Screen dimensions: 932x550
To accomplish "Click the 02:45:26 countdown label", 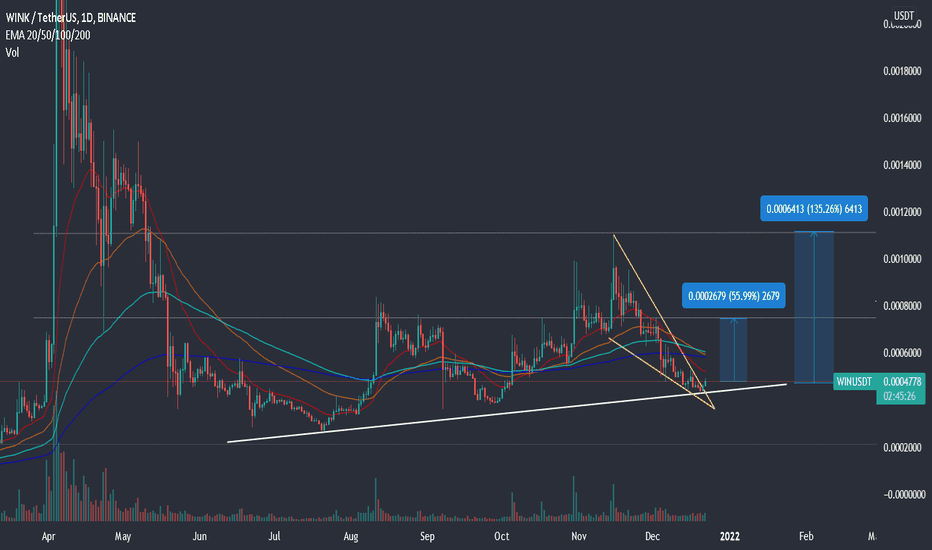I will 900,397.
